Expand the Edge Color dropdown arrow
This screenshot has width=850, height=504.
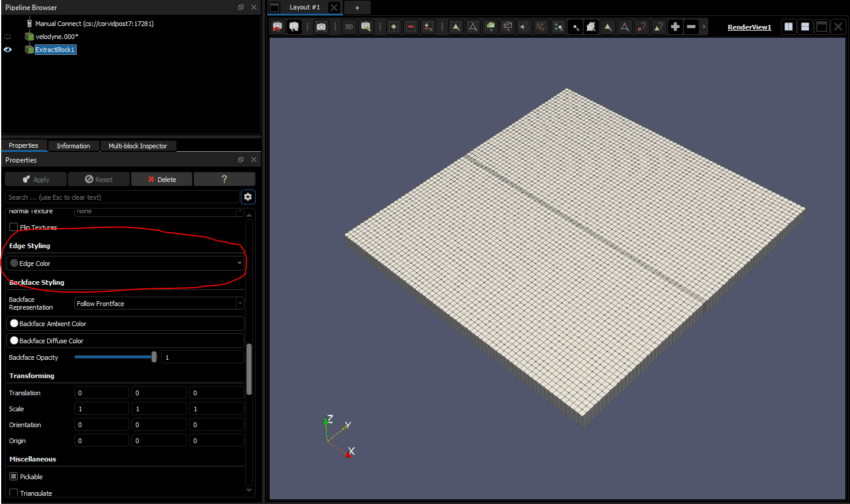240,263
